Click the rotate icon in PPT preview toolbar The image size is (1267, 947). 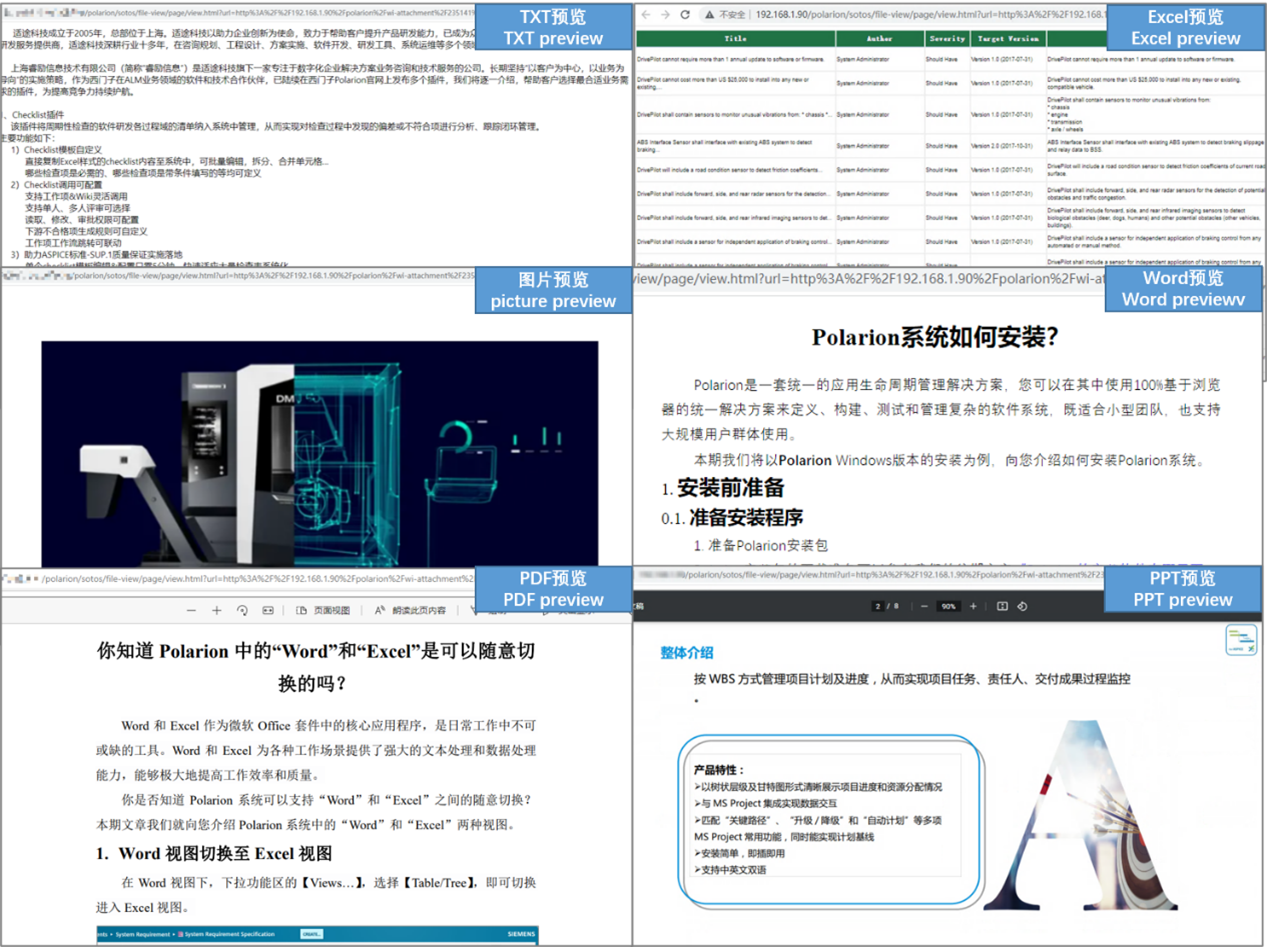1021,608
